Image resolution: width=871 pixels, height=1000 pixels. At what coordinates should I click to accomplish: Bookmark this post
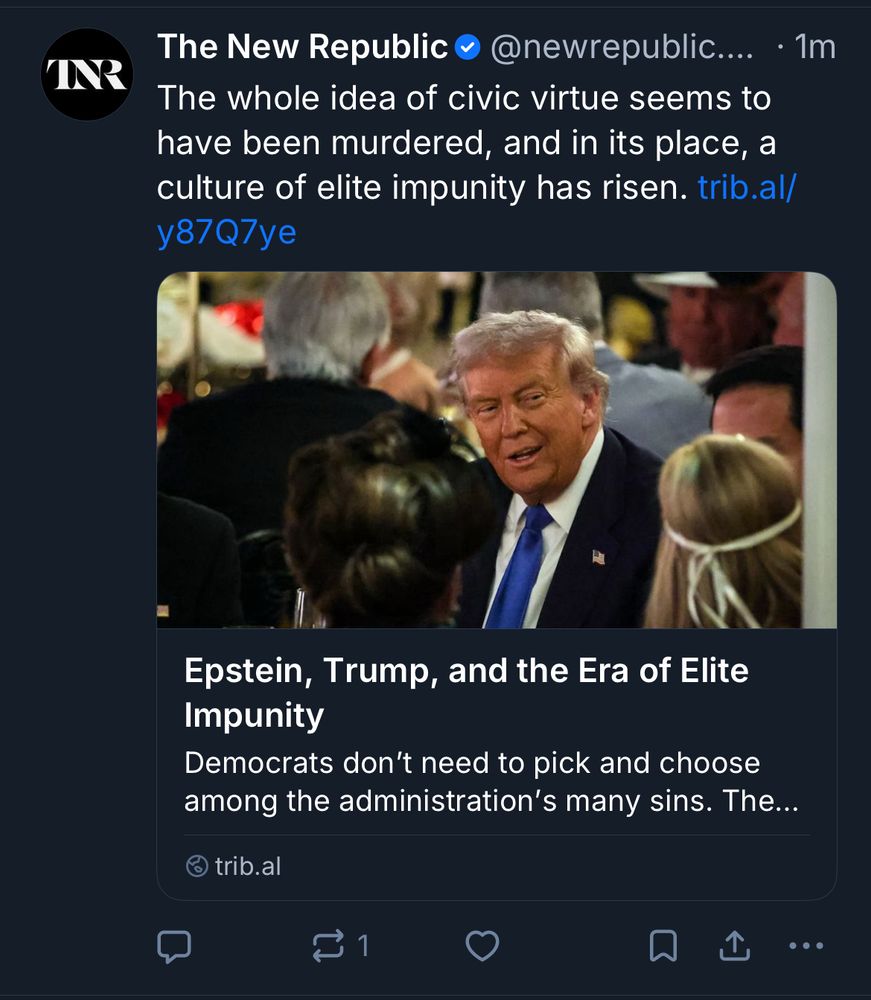[663, 945]
